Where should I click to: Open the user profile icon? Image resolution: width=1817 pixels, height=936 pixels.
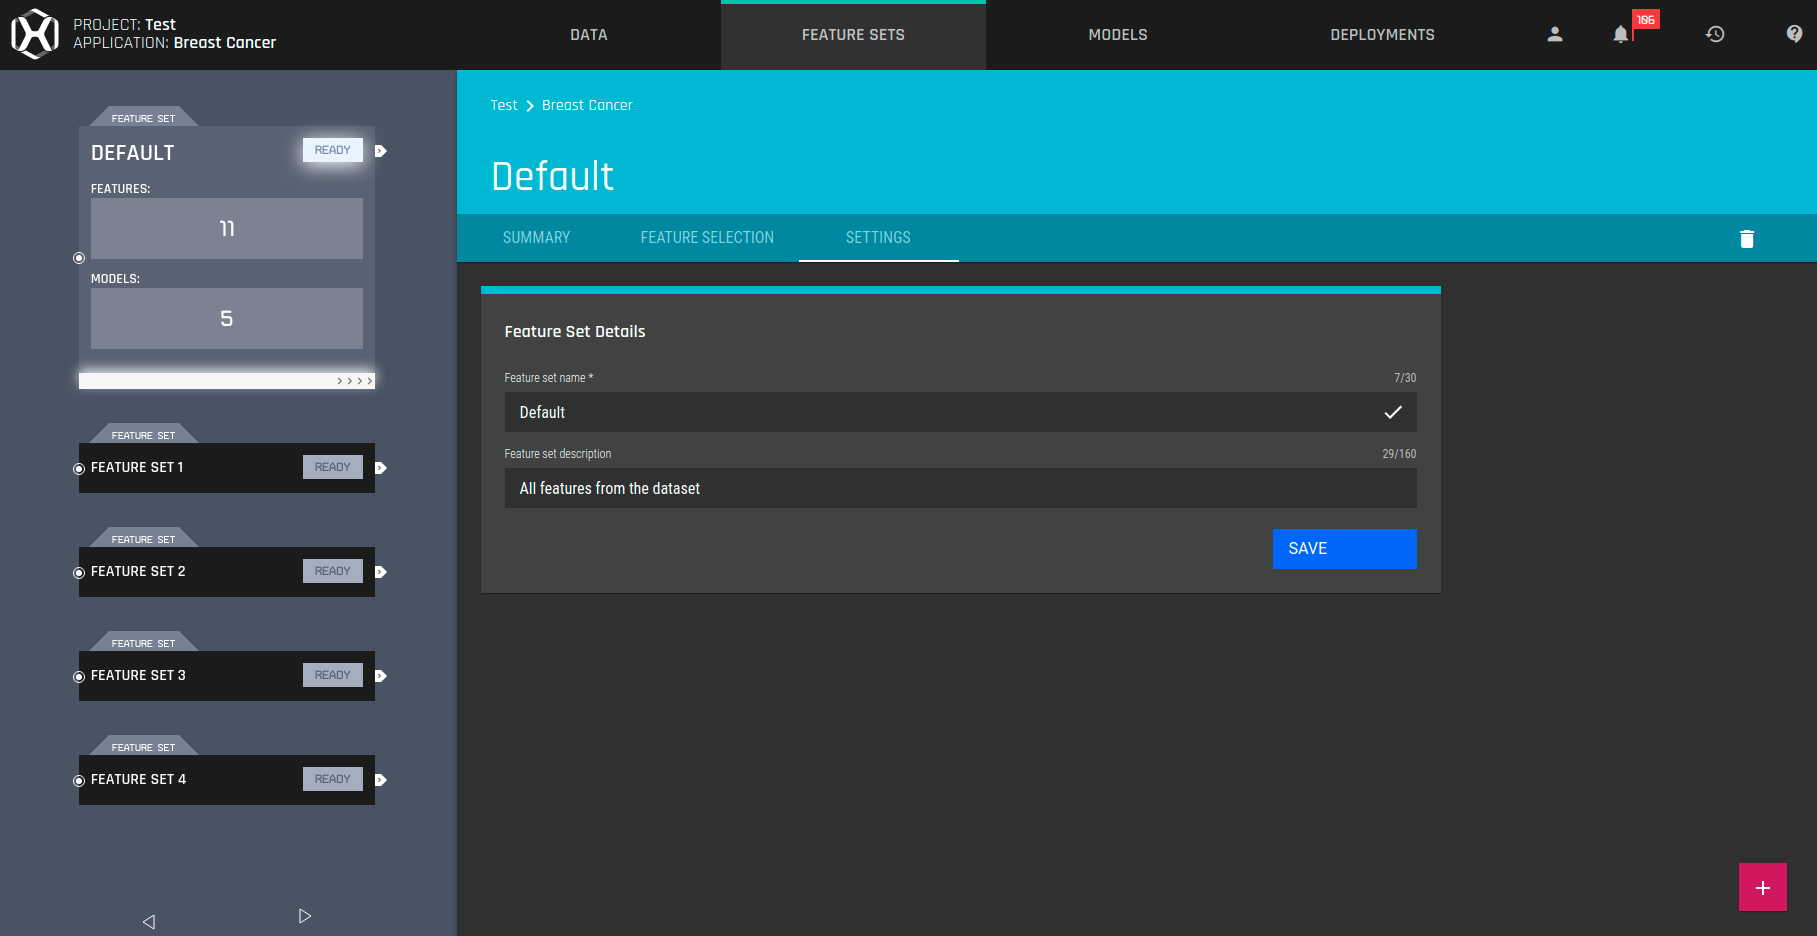[x=1554, y=33]
